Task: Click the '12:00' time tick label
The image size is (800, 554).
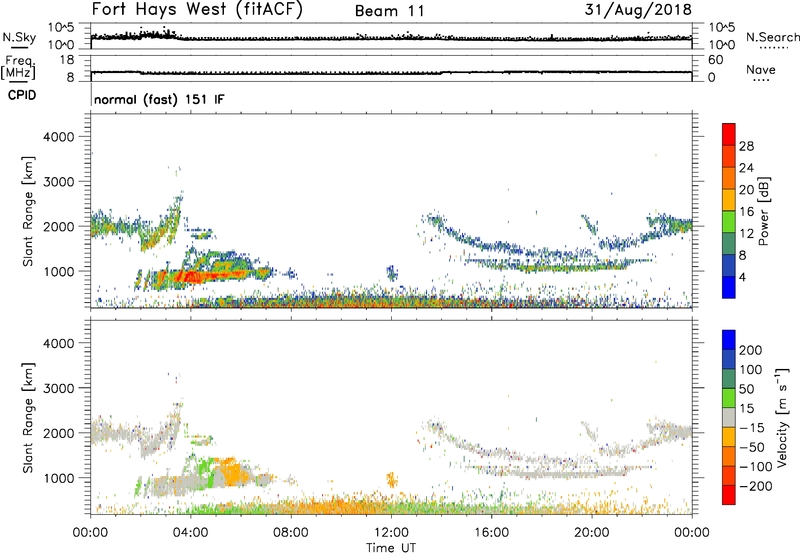Action: pyautogui.click(x=391, y=533)
